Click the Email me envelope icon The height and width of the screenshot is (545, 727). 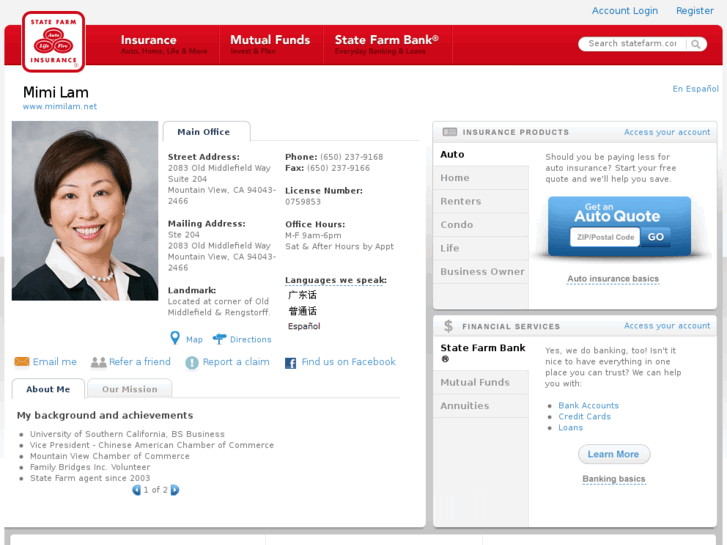pos(22,361)
